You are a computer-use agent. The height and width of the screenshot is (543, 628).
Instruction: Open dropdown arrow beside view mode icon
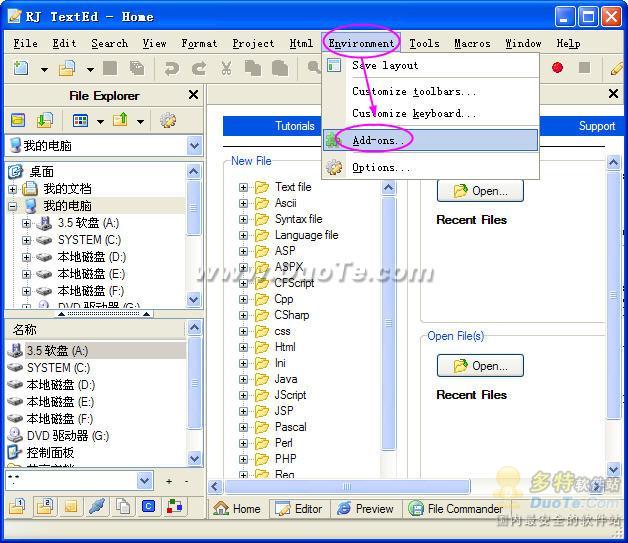click(x=100, y=121)
